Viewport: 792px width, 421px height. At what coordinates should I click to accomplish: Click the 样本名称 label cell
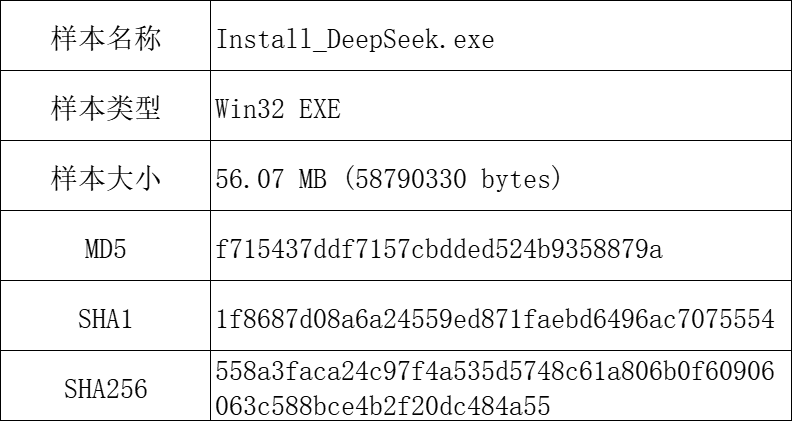[x=105, y=40]
